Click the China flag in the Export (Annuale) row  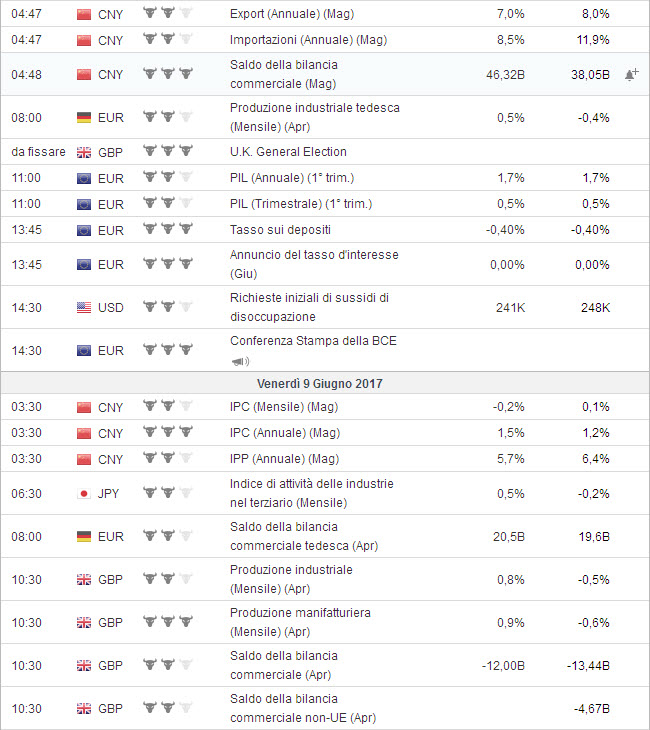point(84,15)
